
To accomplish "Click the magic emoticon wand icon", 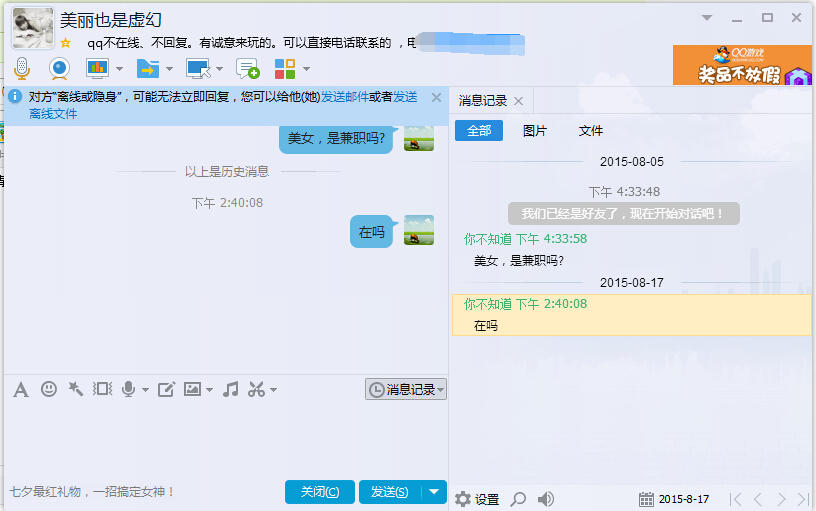I will point(76,389).
